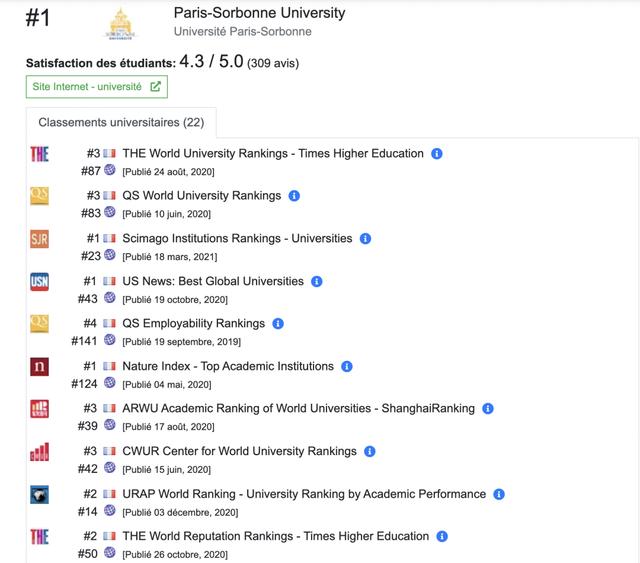640x563 pixels.
Task: Click the French flag next to US News #1
Action: (109, 281)
